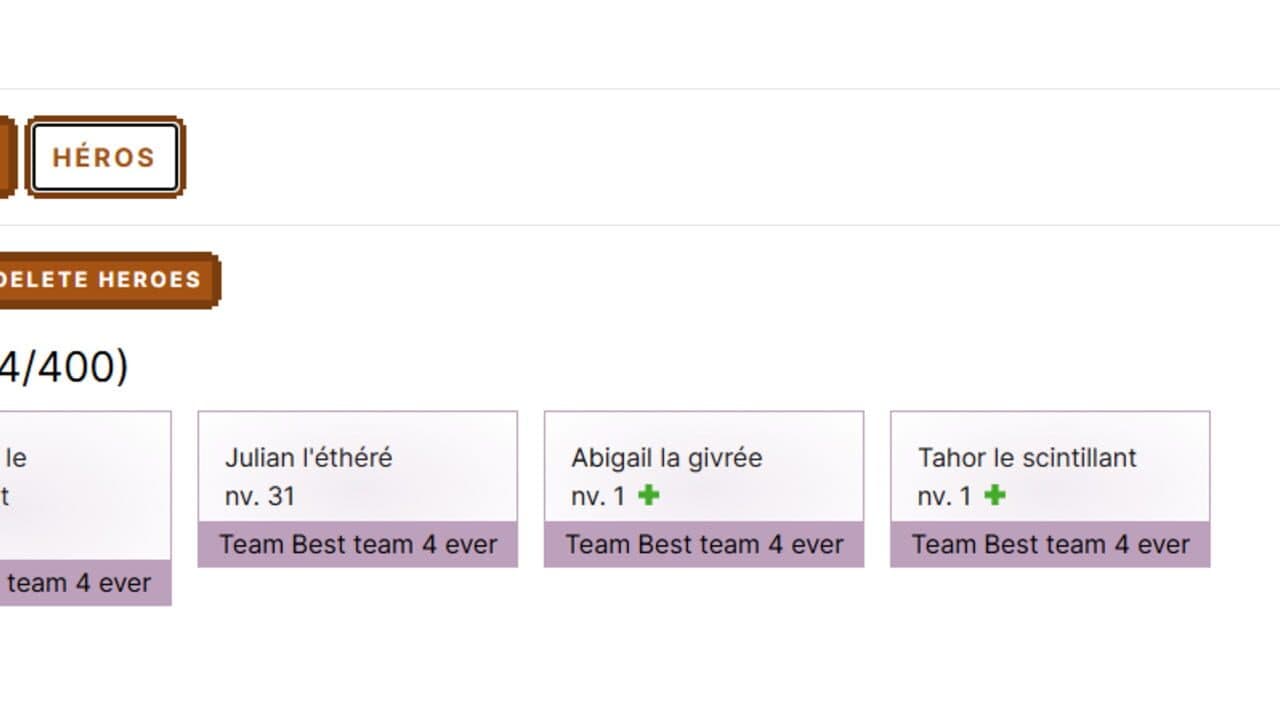Click the team label under Julian l'éthéré
This screenshot has height=720, width=1280.
click(358, 544)
